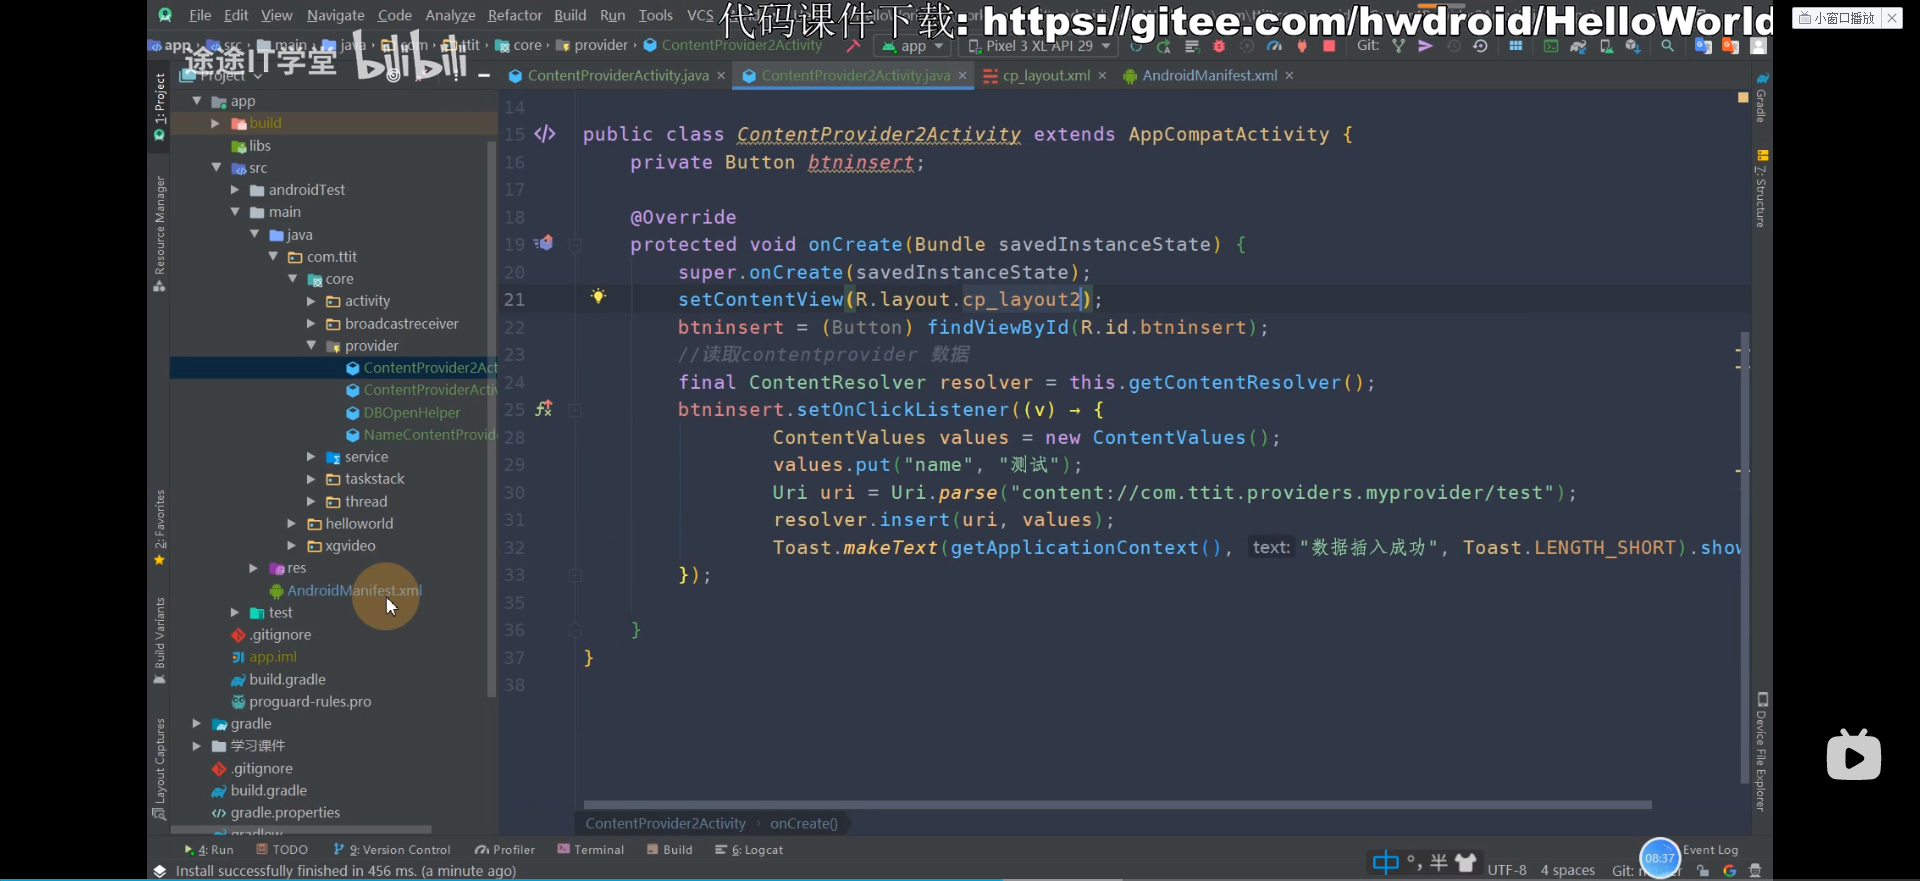Open the 9: Version Control panel
This screenshot has height=881, width=1920.
click(392, 850)
